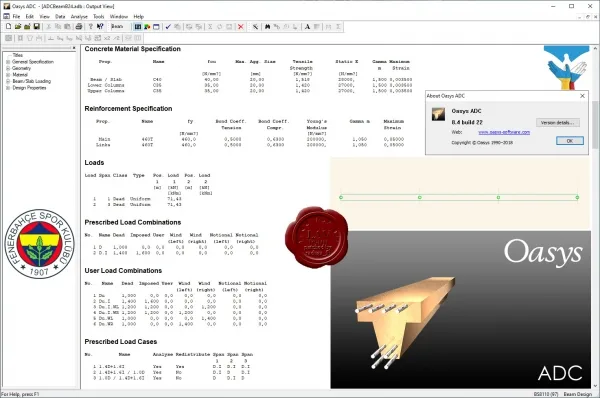Click the rightmost green node on beam diagram
Screen dimensions: 600x398
[577, 197]
